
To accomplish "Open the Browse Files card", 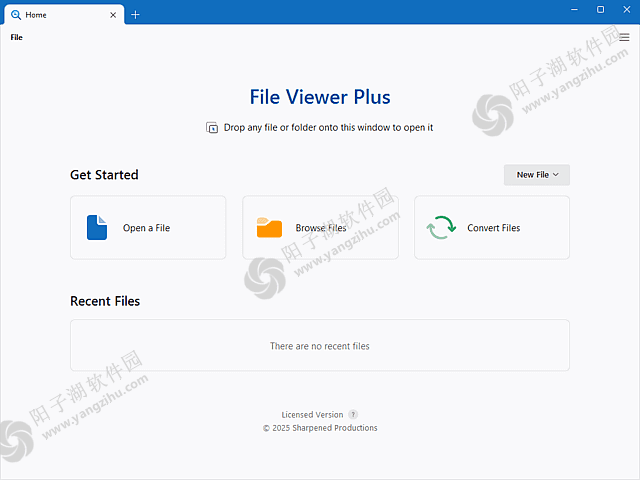I will pos(320,227).
